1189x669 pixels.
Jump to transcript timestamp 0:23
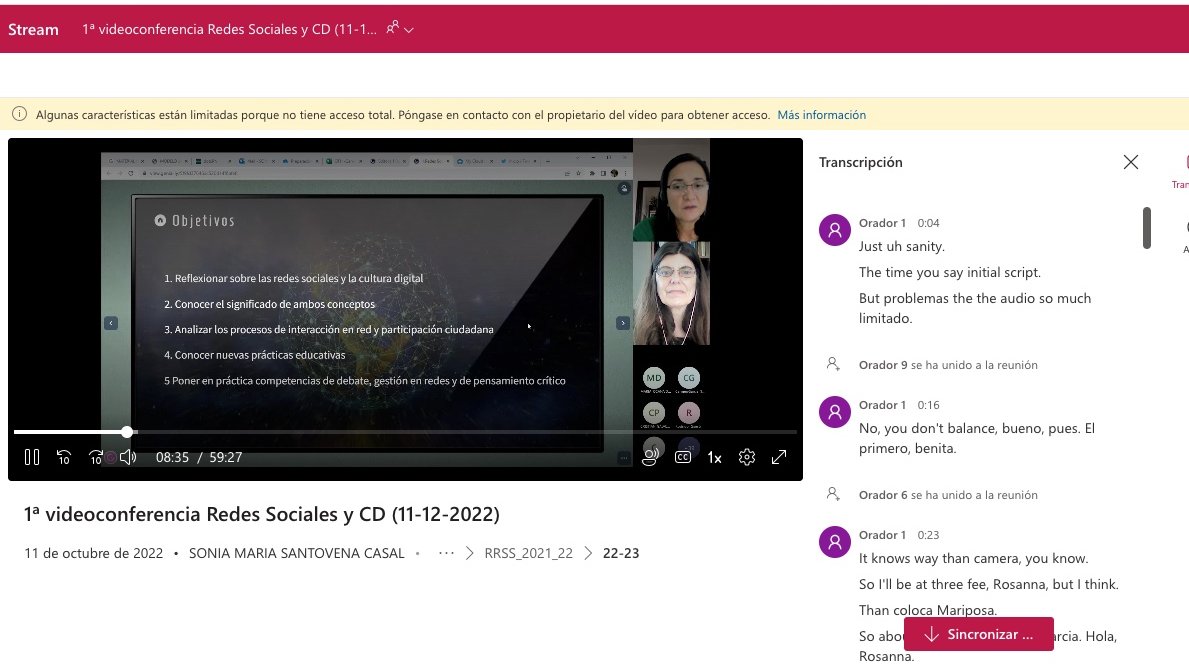(928, 535)
